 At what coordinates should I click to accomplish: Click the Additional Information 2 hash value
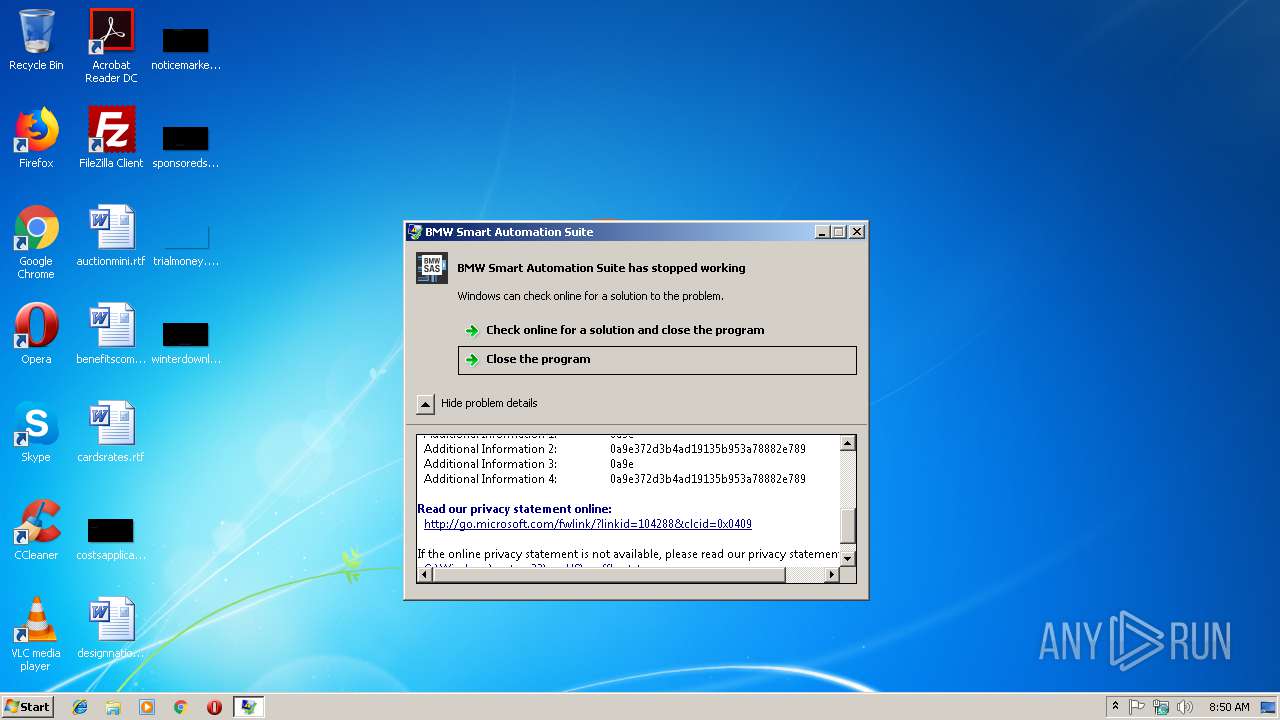[x=708, y=449]
